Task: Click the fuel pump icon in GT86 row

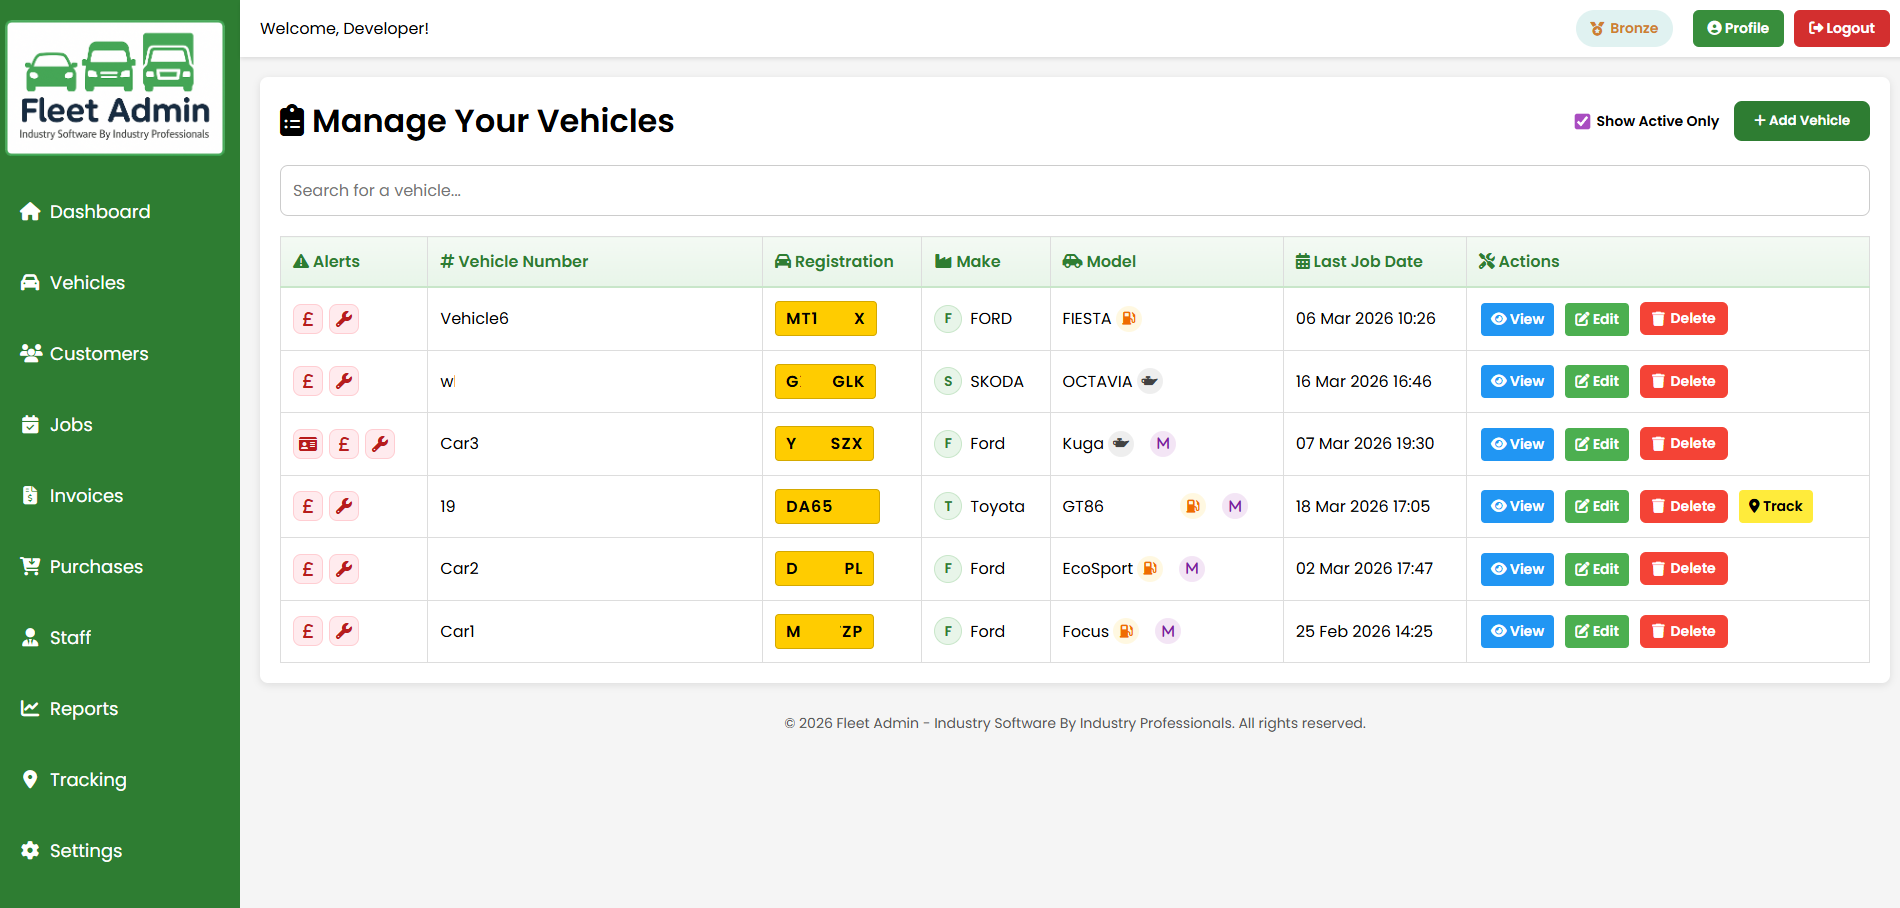Action: (1193, 506)
